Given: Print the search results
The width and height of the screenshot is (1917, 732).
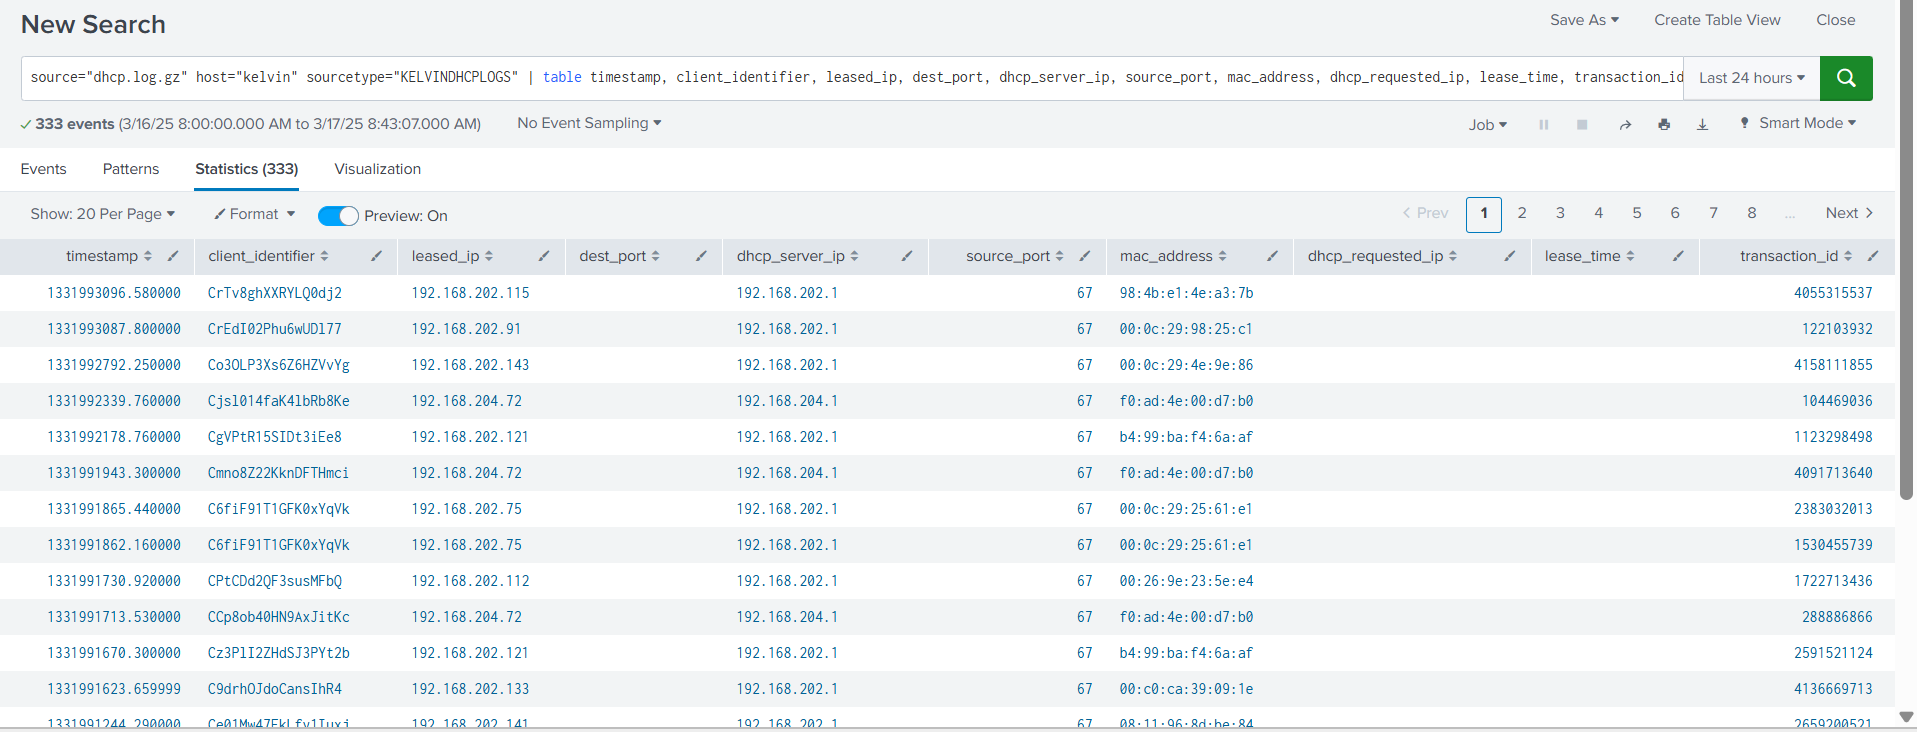Looking at the screenshot, I should pyautogui.click(x=1664, y=125).
